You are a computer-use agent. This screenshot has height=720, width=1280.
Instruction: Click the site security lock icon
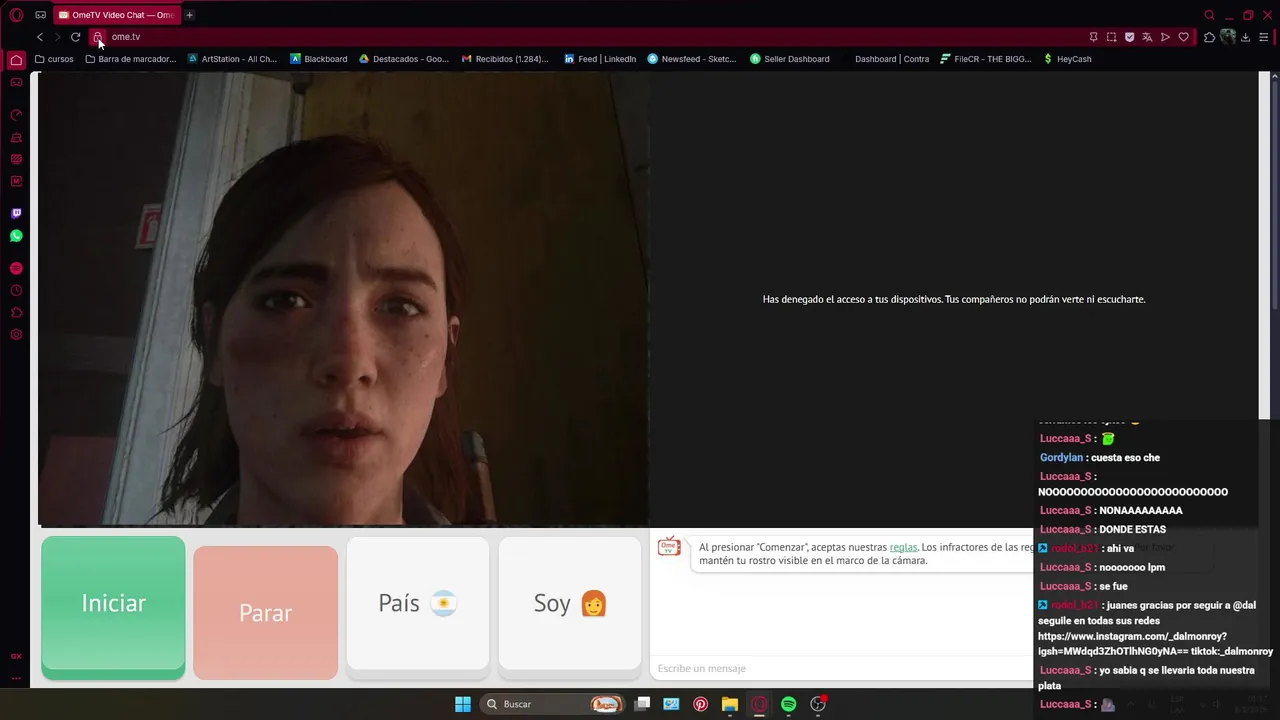(98, 37)
